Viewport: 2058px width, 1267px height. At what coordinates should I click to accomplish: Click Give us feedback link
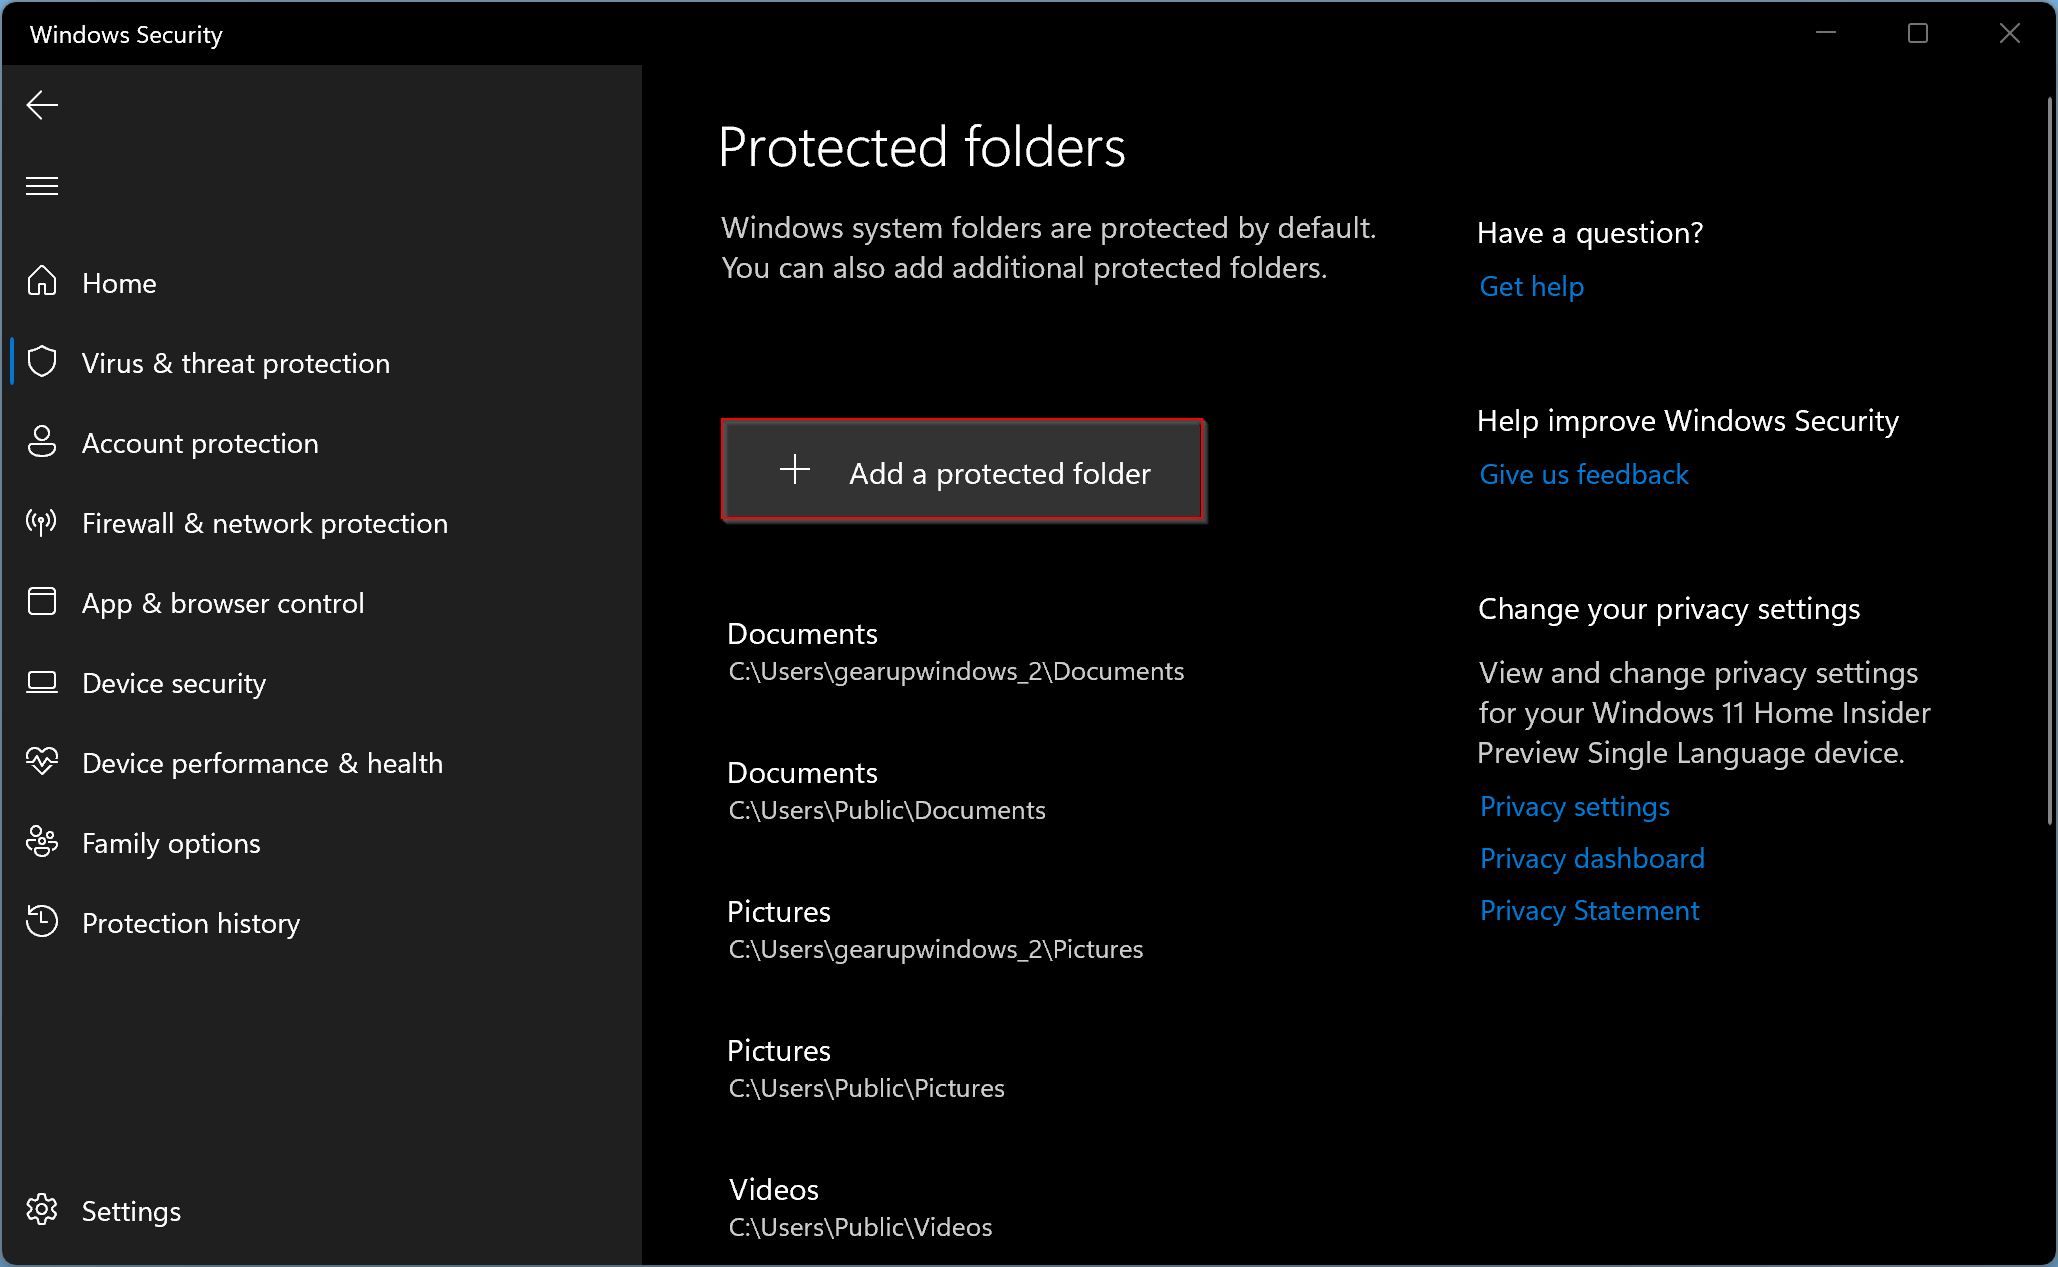[x=1584, y=475]
